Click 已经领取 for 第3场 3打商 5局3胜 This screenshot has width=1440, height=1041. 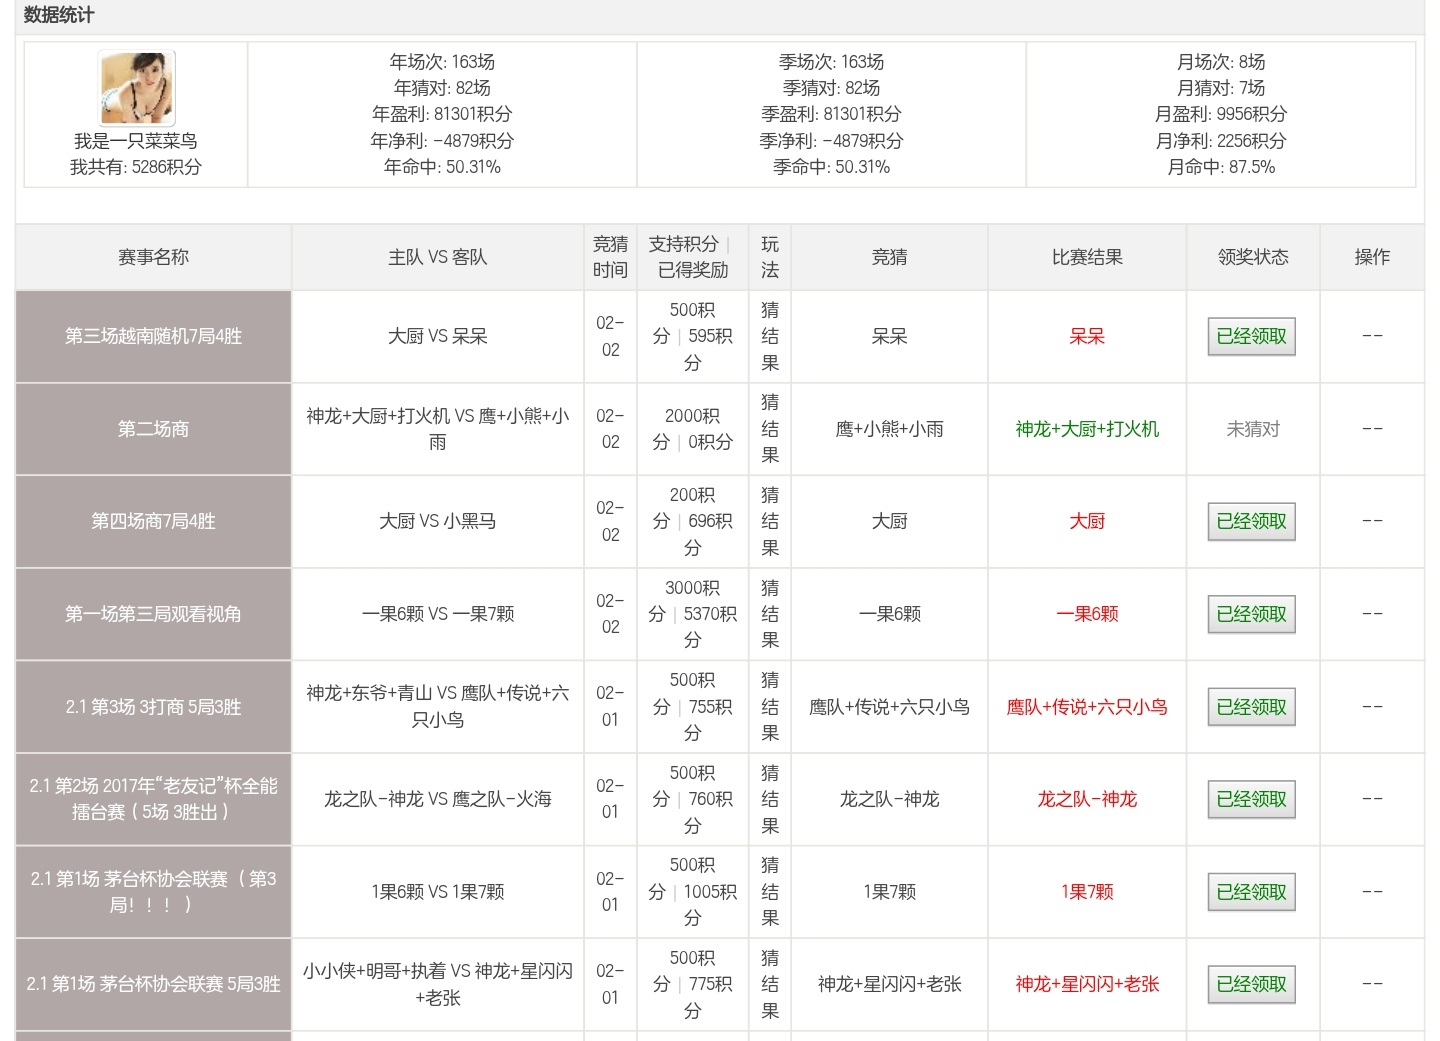pos(1251,707)
